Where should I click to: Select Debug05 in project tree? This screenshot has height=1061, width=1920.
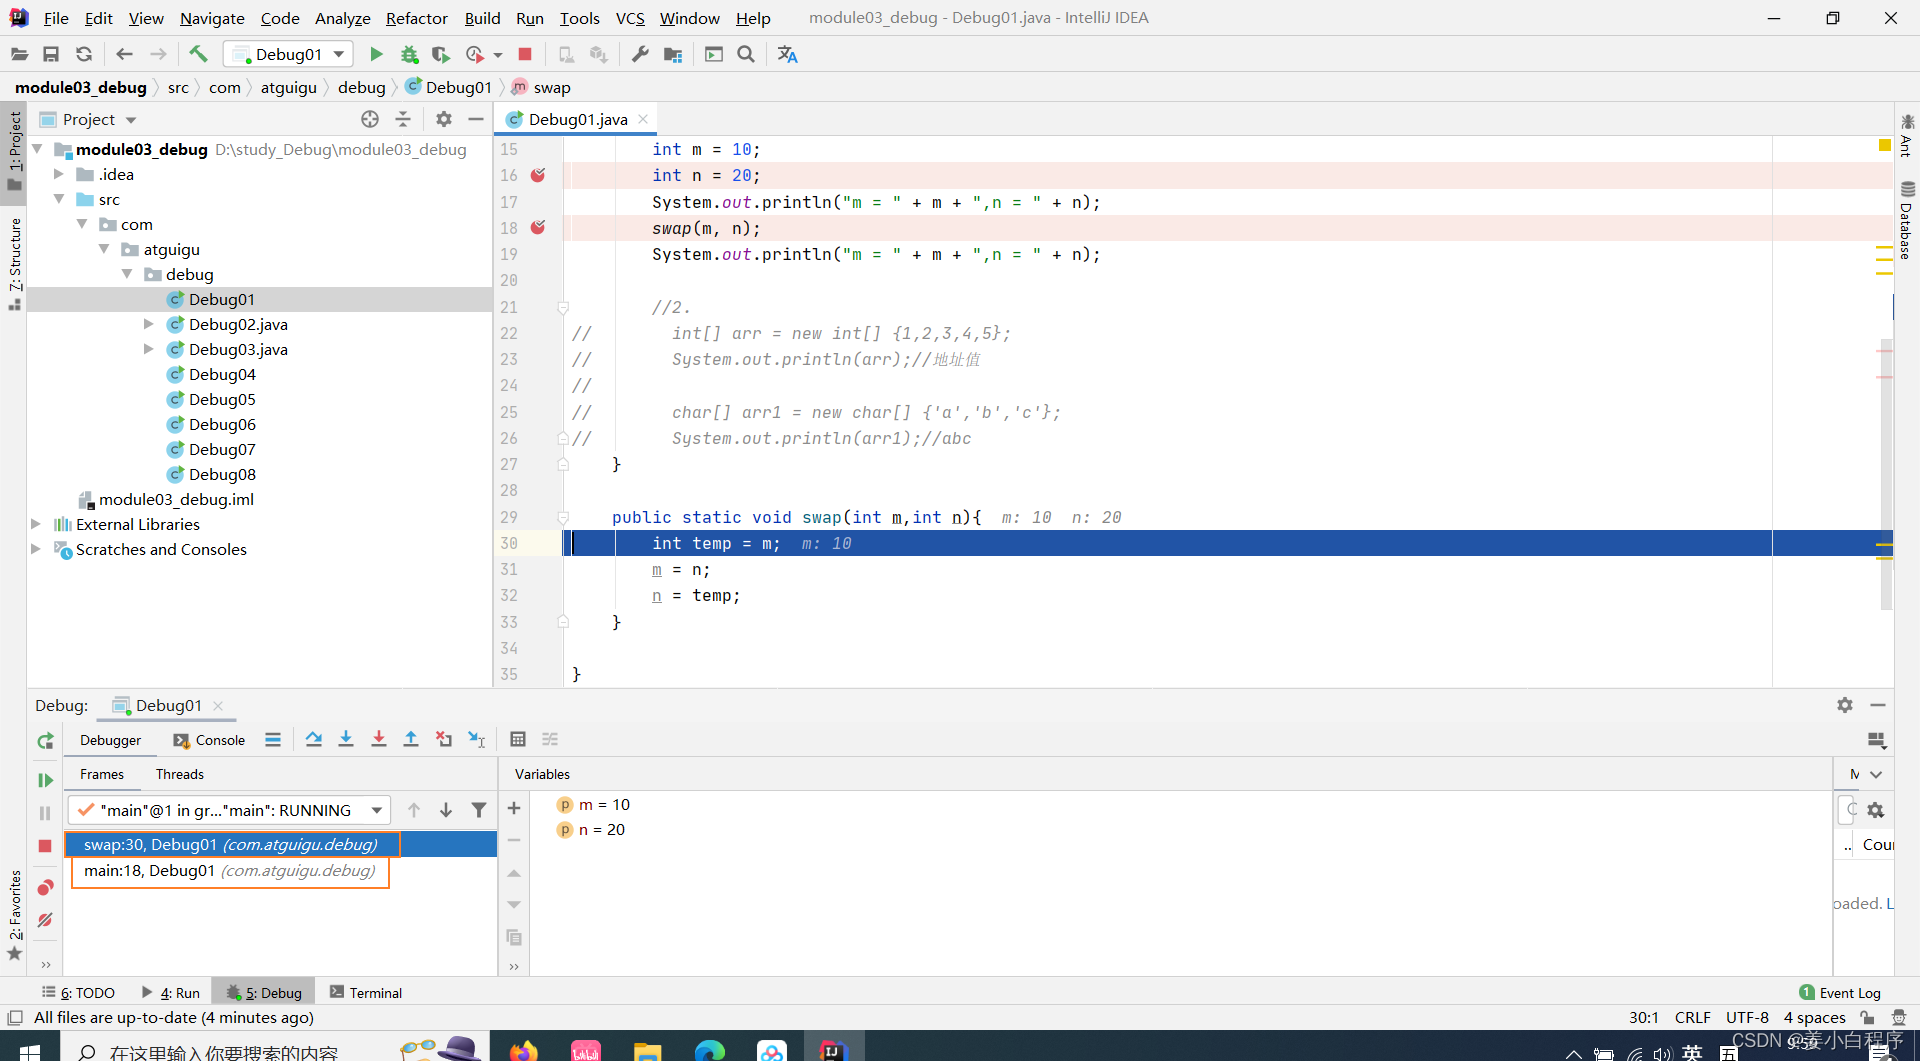[222, 399]
